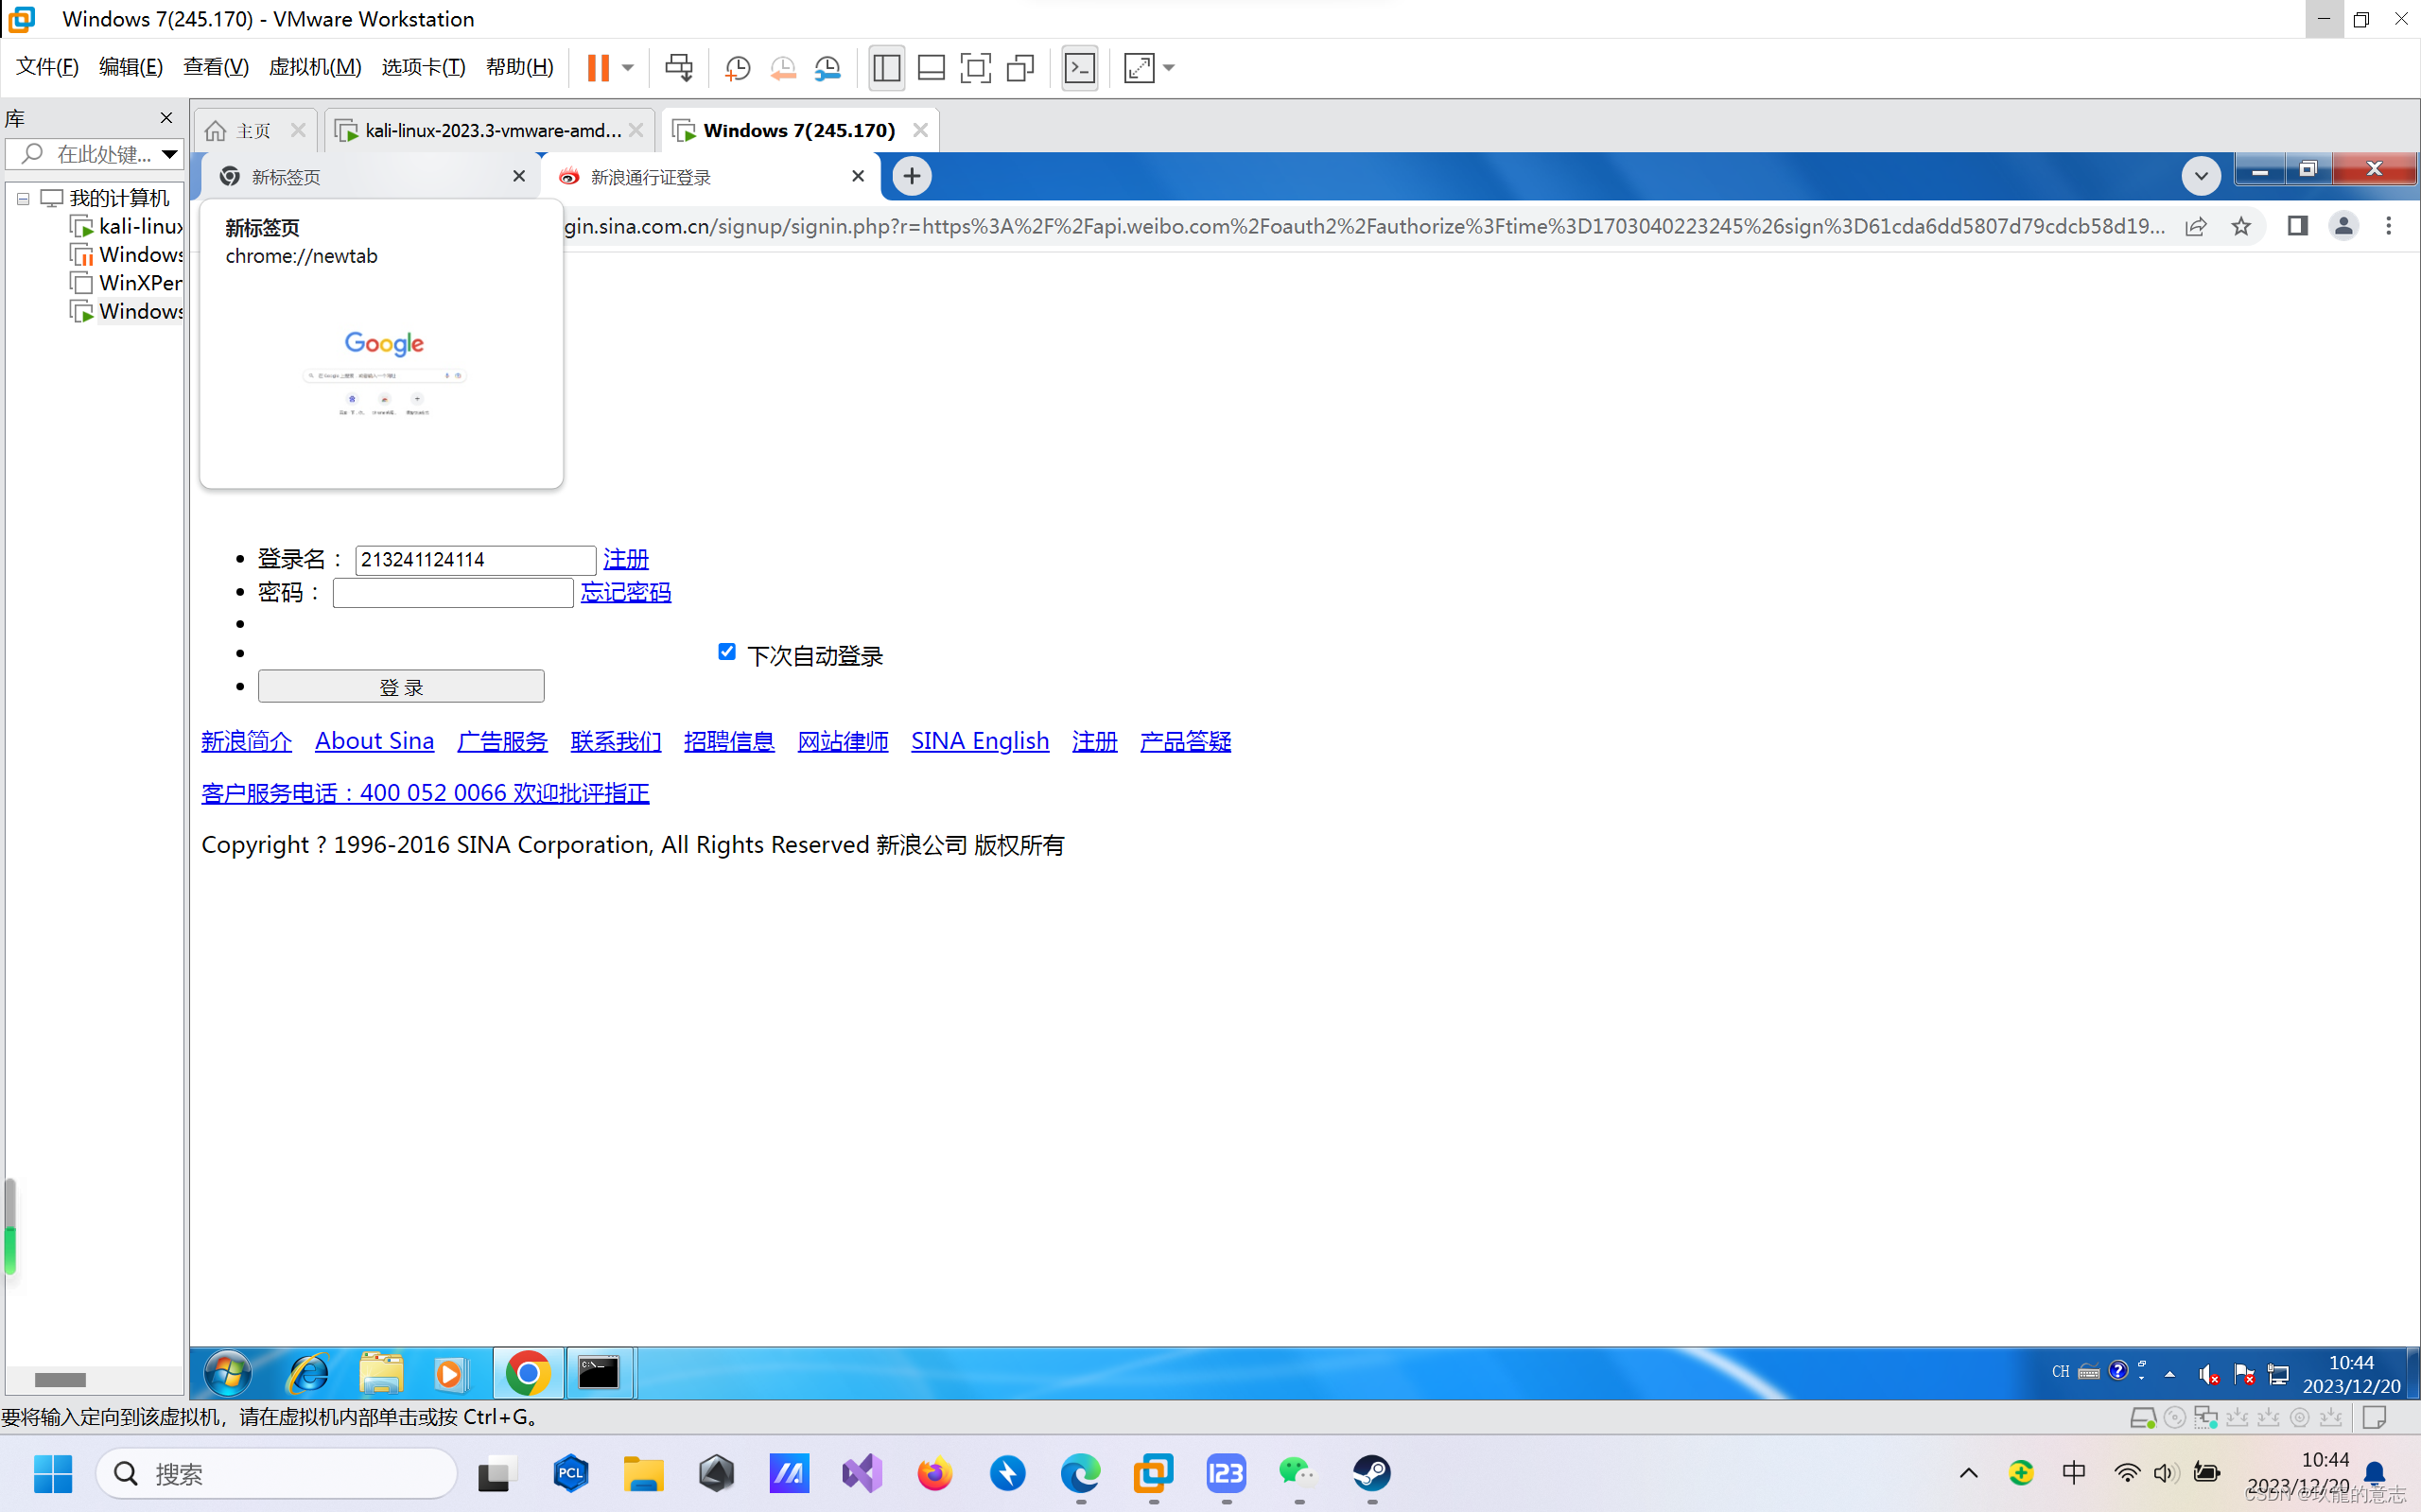This screenshot has height=1512, width=2421.
Task: Click the 登录名 input field
Action: click(x=476, y=560)
